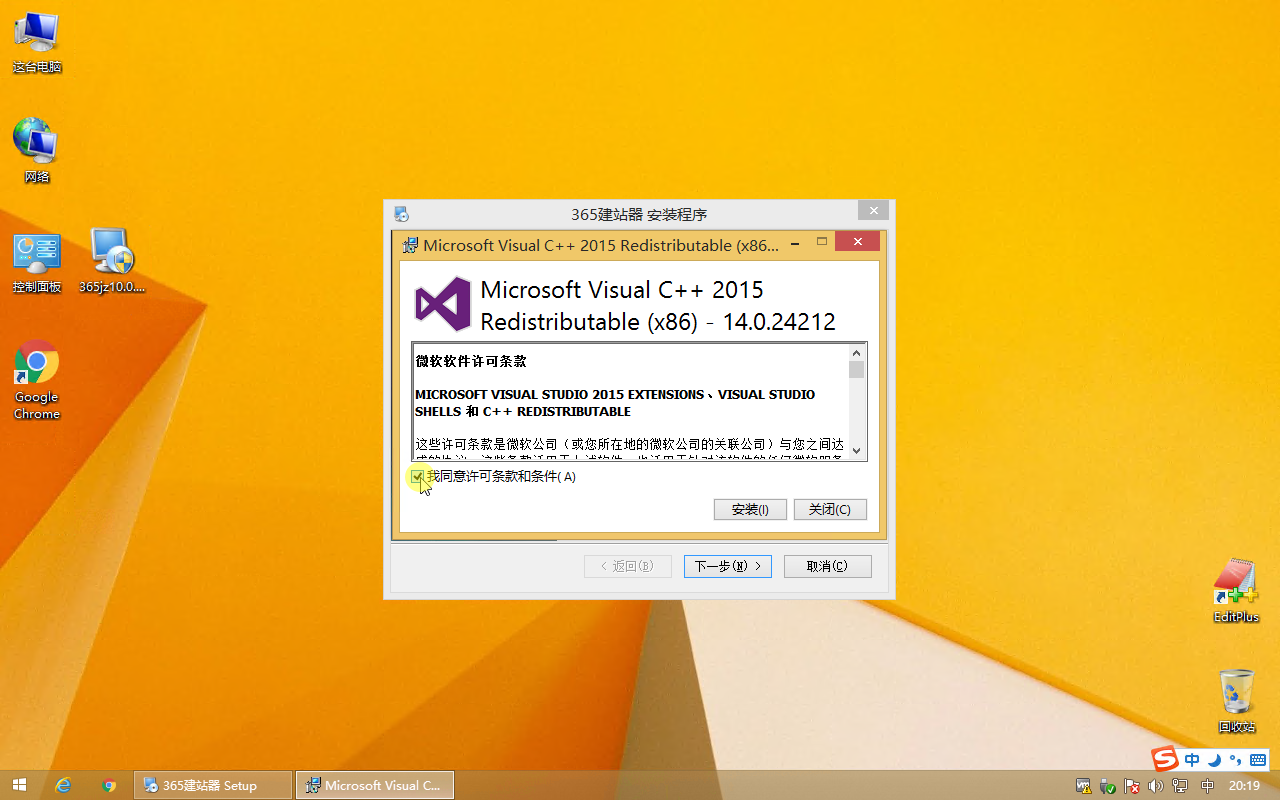Launch Internet Explorer from taskbar
The height and width of the screenshot is (800, 1280).
[64, 785]
